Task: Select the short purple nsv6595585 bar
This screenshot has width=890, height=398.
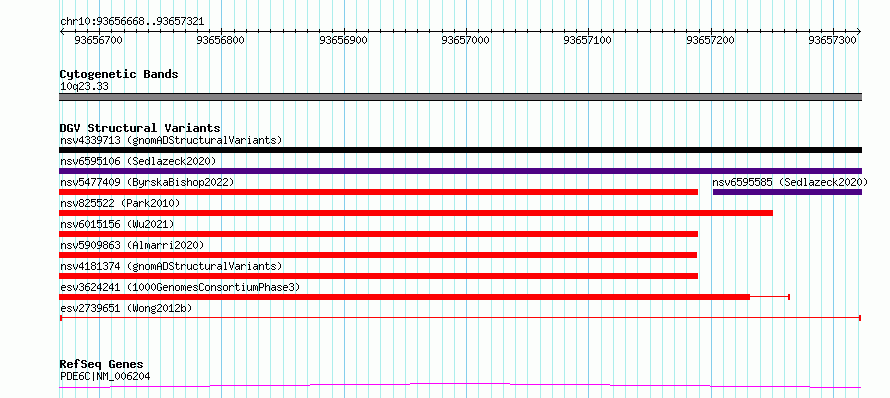Action: (x=787, y=192)
